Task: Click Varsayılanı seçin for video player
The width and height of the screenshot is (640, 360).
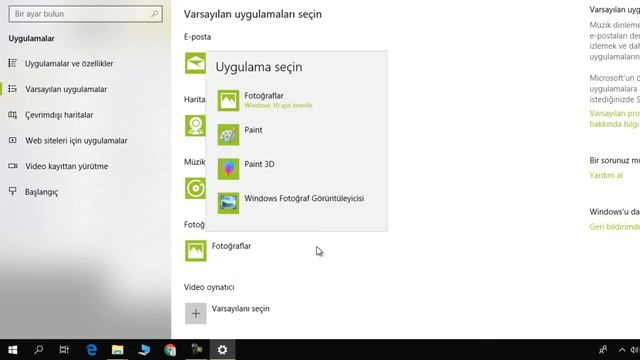Action: click(240, 309)
